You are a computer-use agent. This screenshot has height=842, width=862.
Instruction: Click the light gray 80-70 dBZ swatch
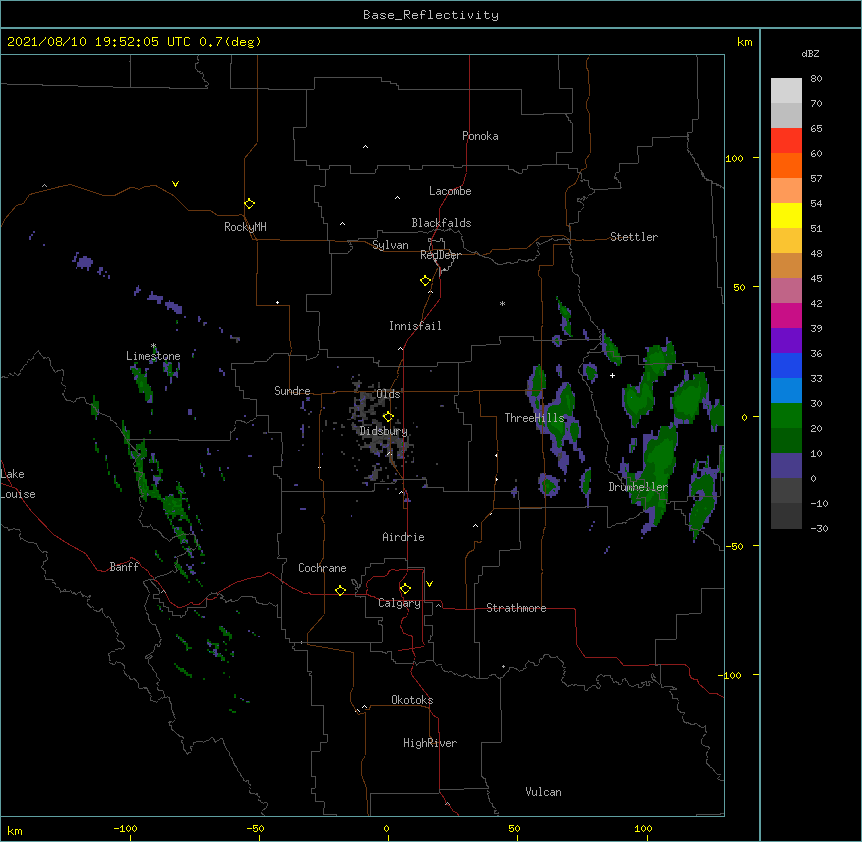click(786, 91)
